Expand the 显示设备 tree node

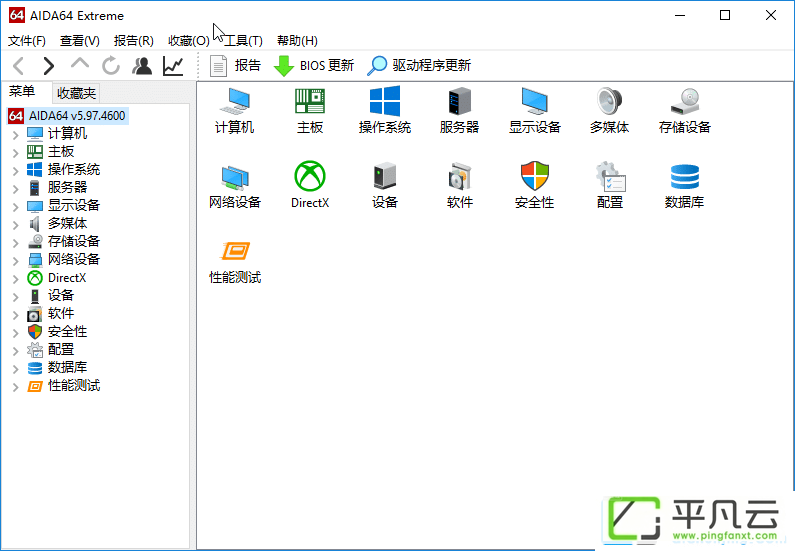[15, 207]
